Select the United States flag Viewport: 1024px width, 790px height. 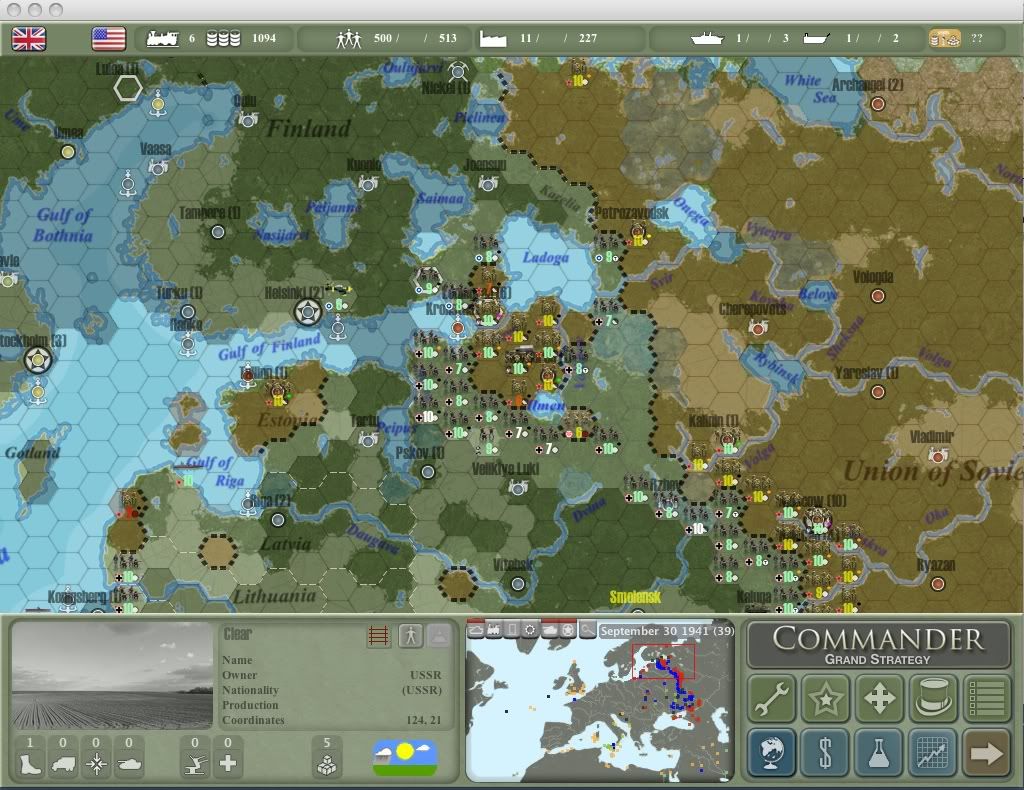point(108,39)
